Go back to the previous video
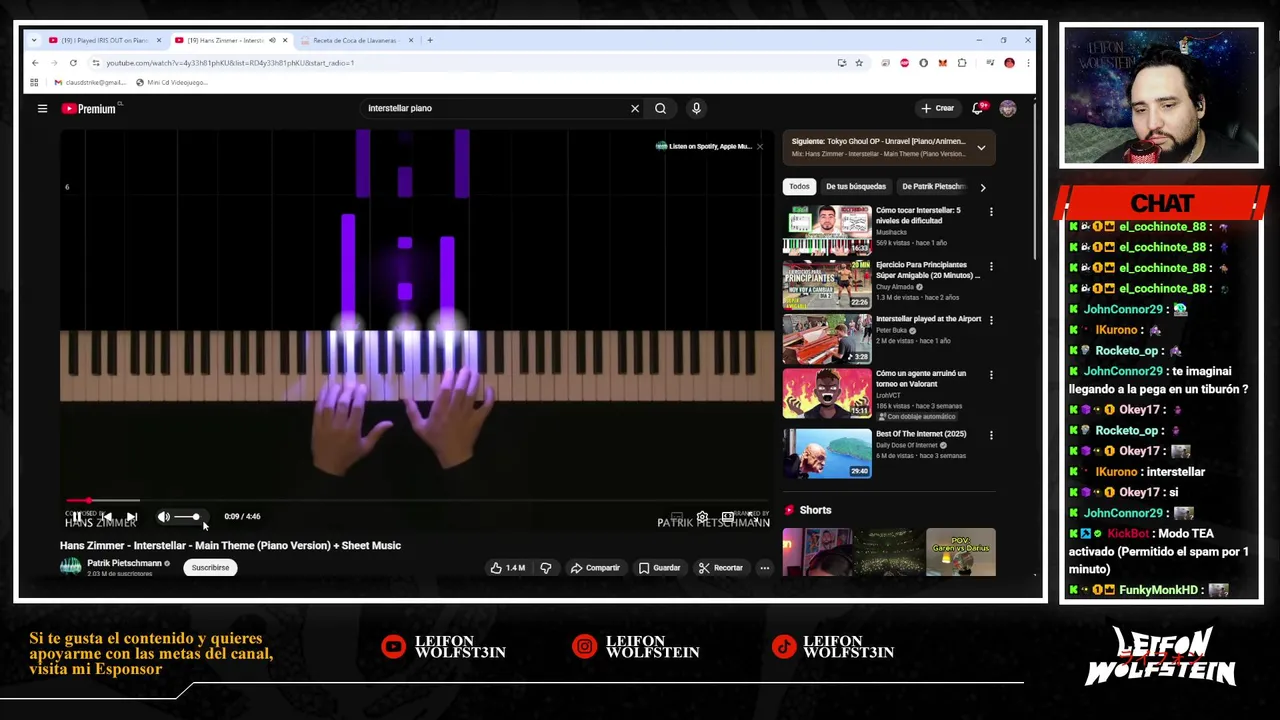This screenshot has height=720, width=1280. 105,517
